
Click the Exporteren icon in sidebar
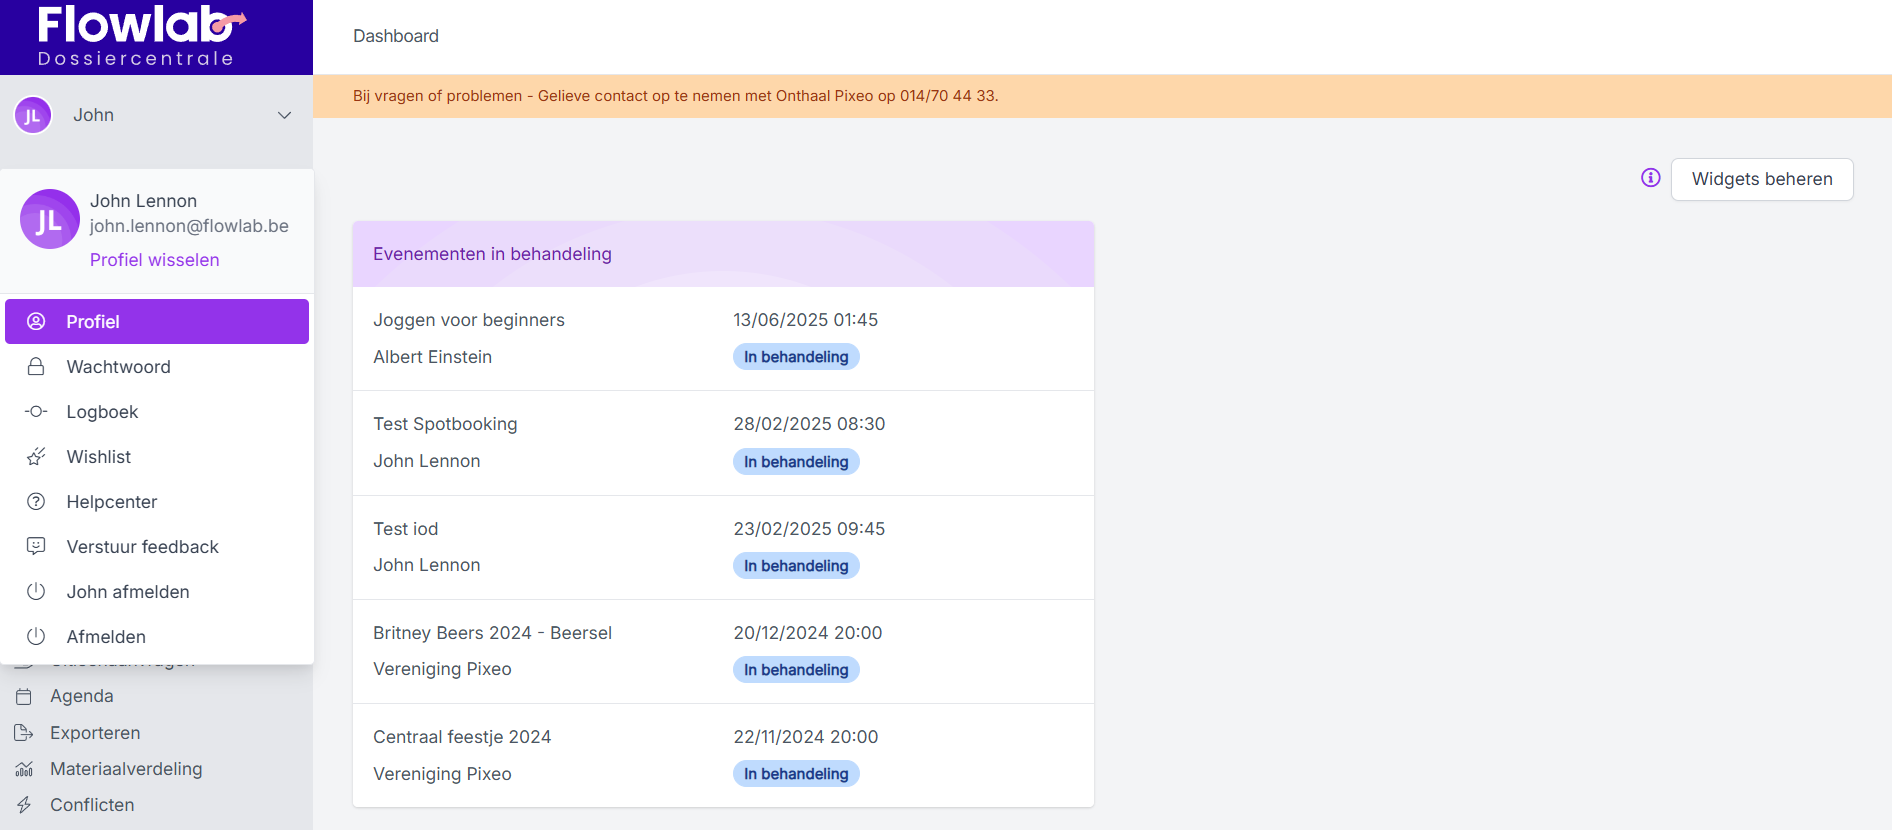(x=24, y=733)
